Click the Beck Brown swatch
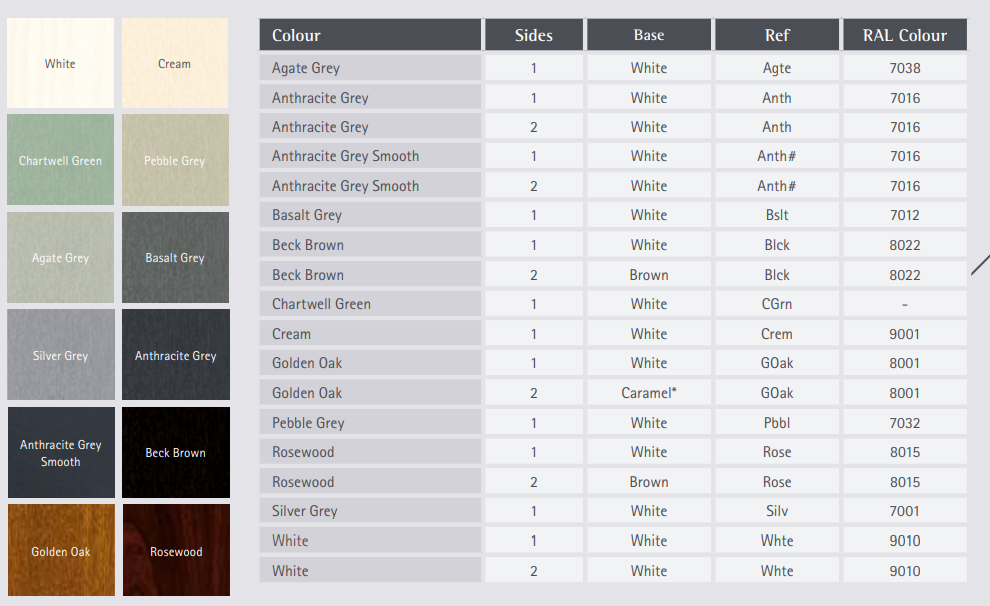990x606 pixels. coord(176,453)
